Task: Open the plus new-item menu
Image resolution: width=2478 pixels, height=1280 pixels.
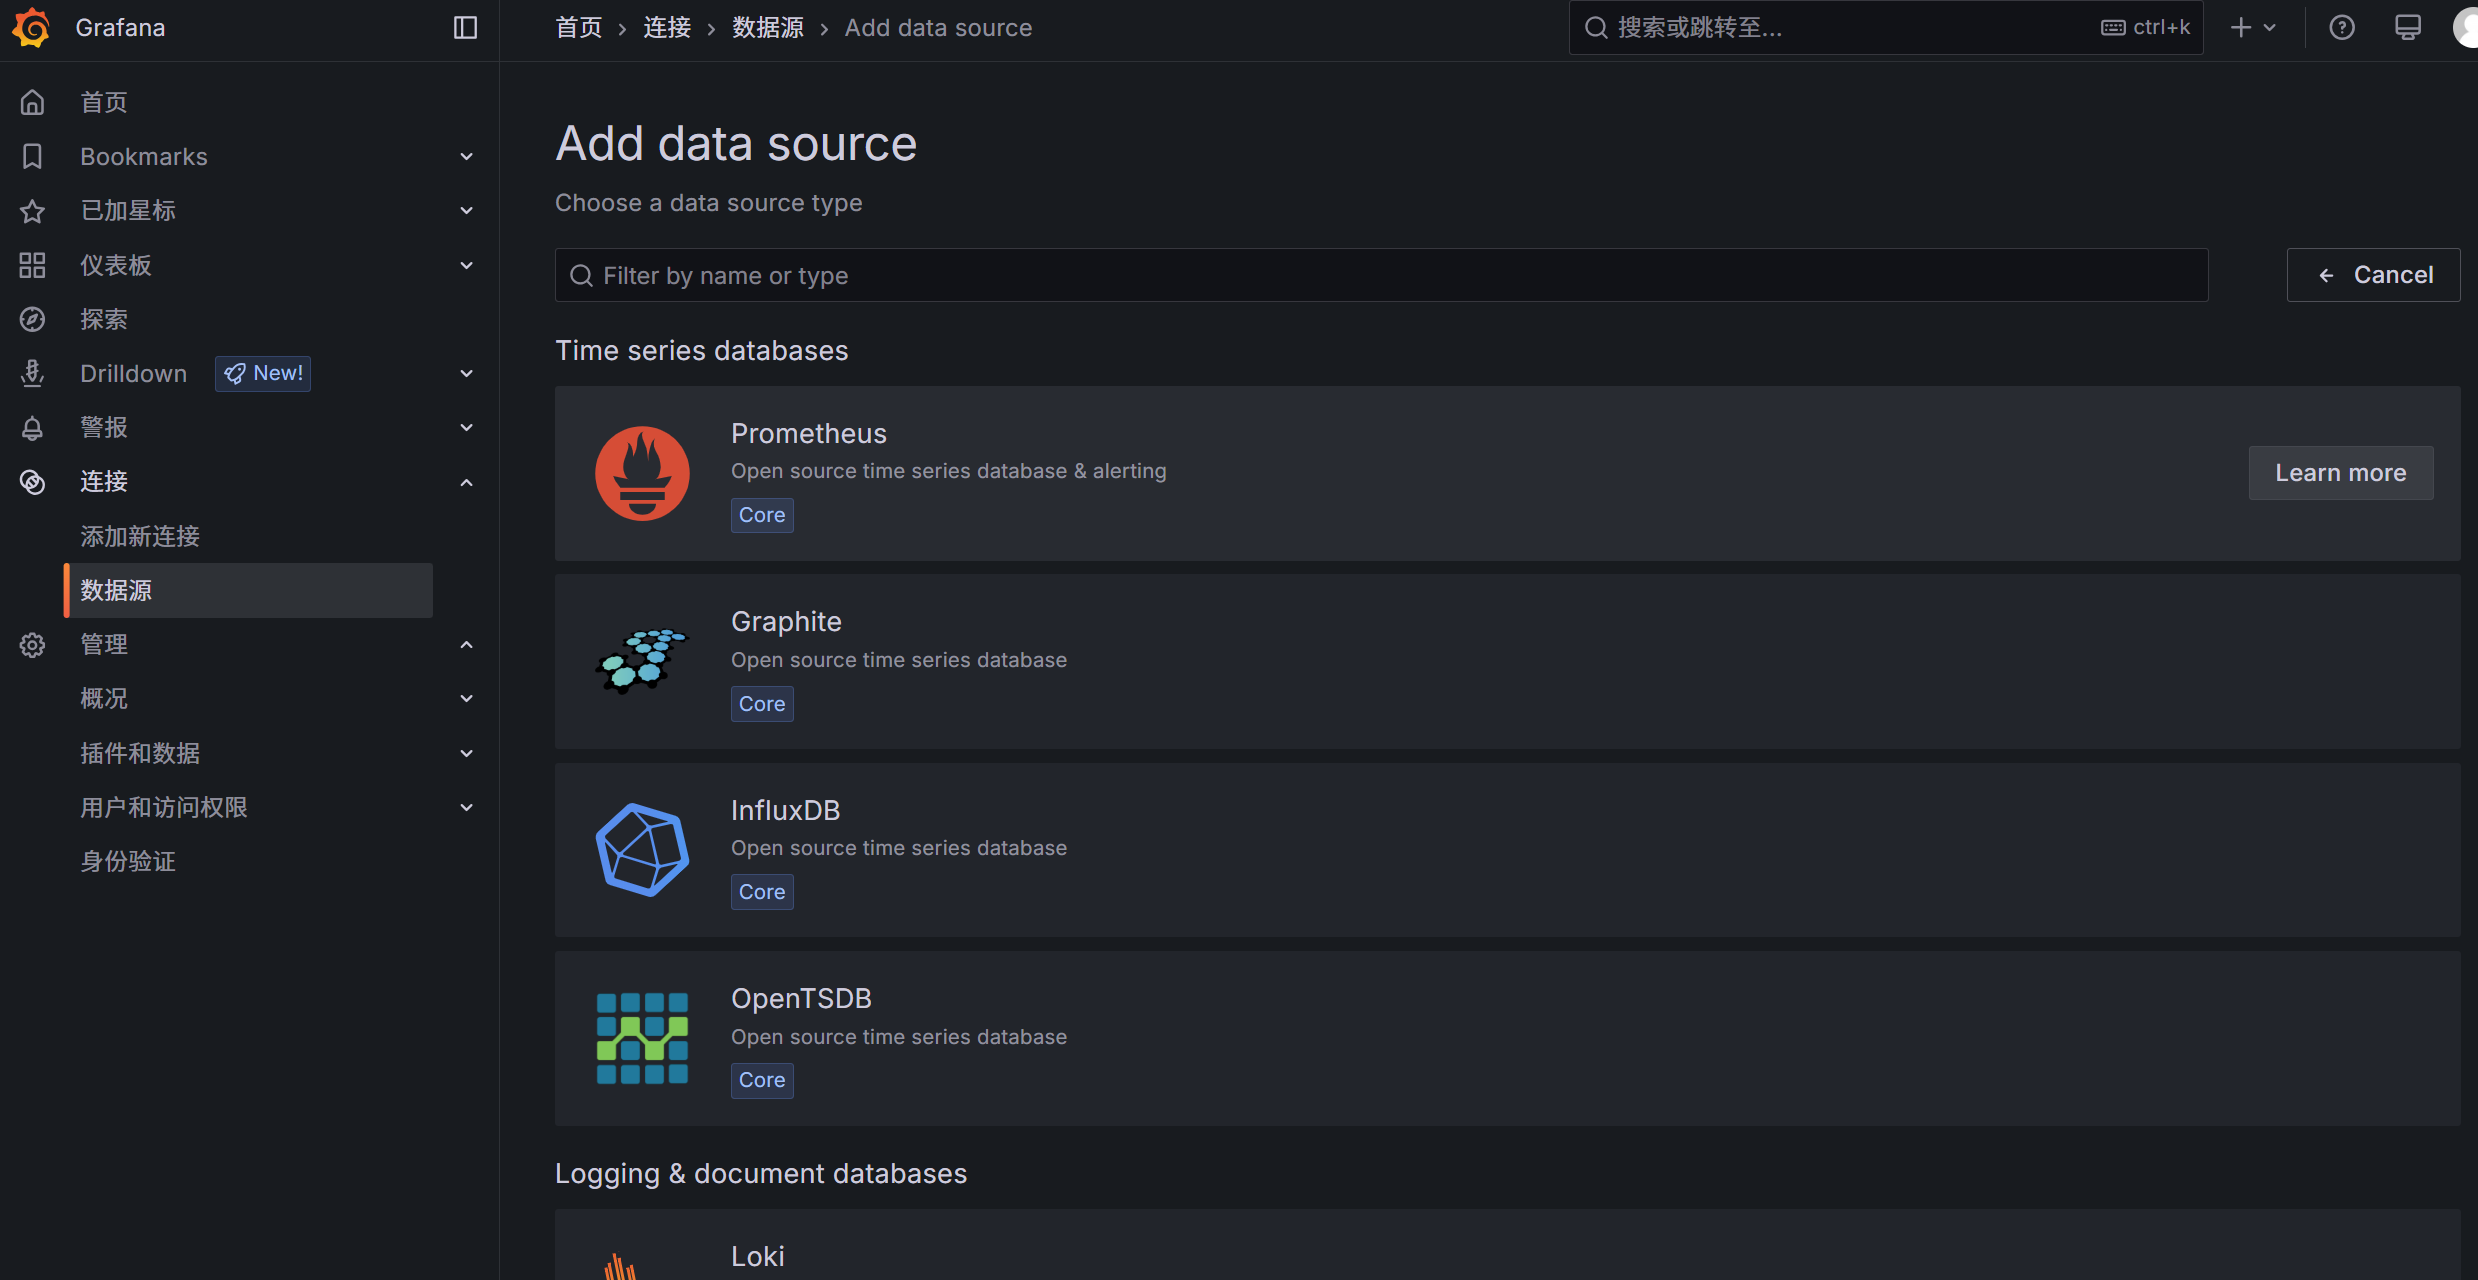Action: (2253, 27)
